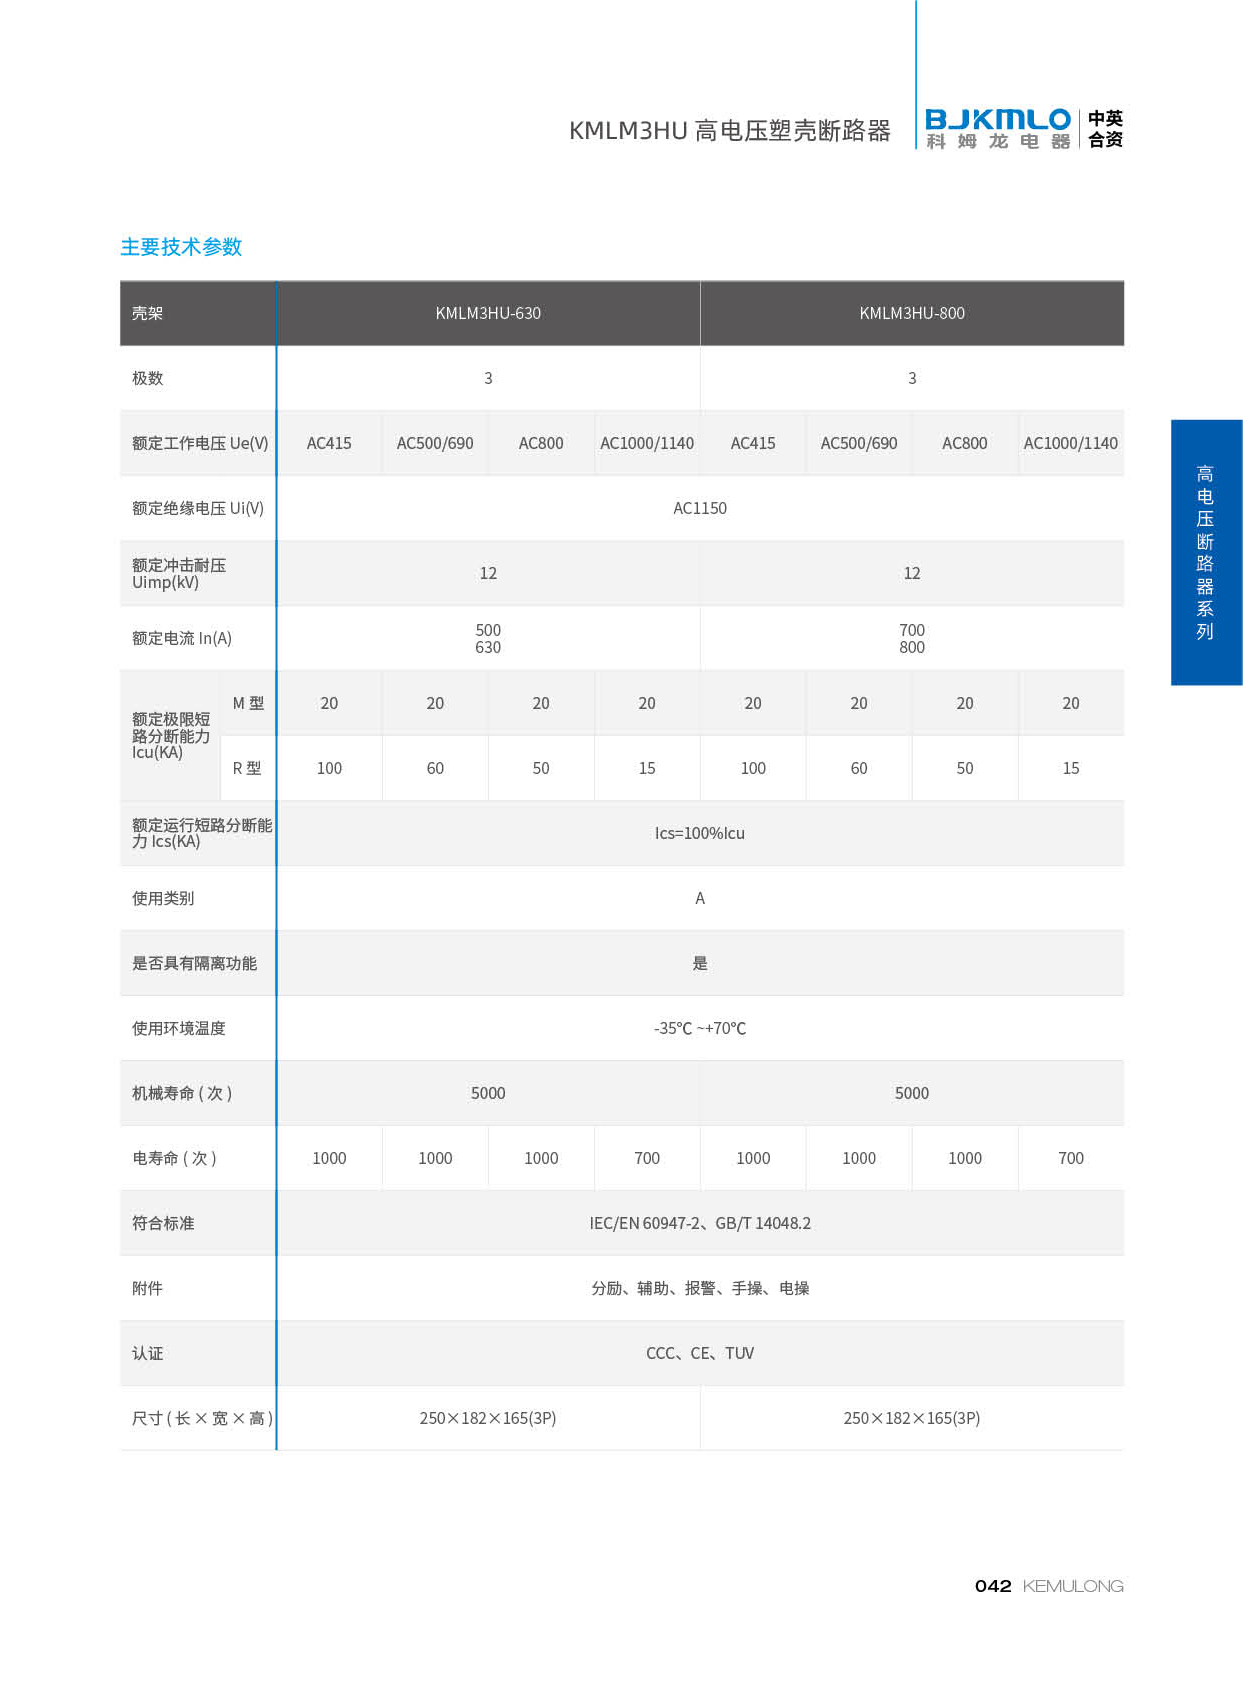Click the M 型 row label
This screenshot has width=1243, height=1684.
248,703
